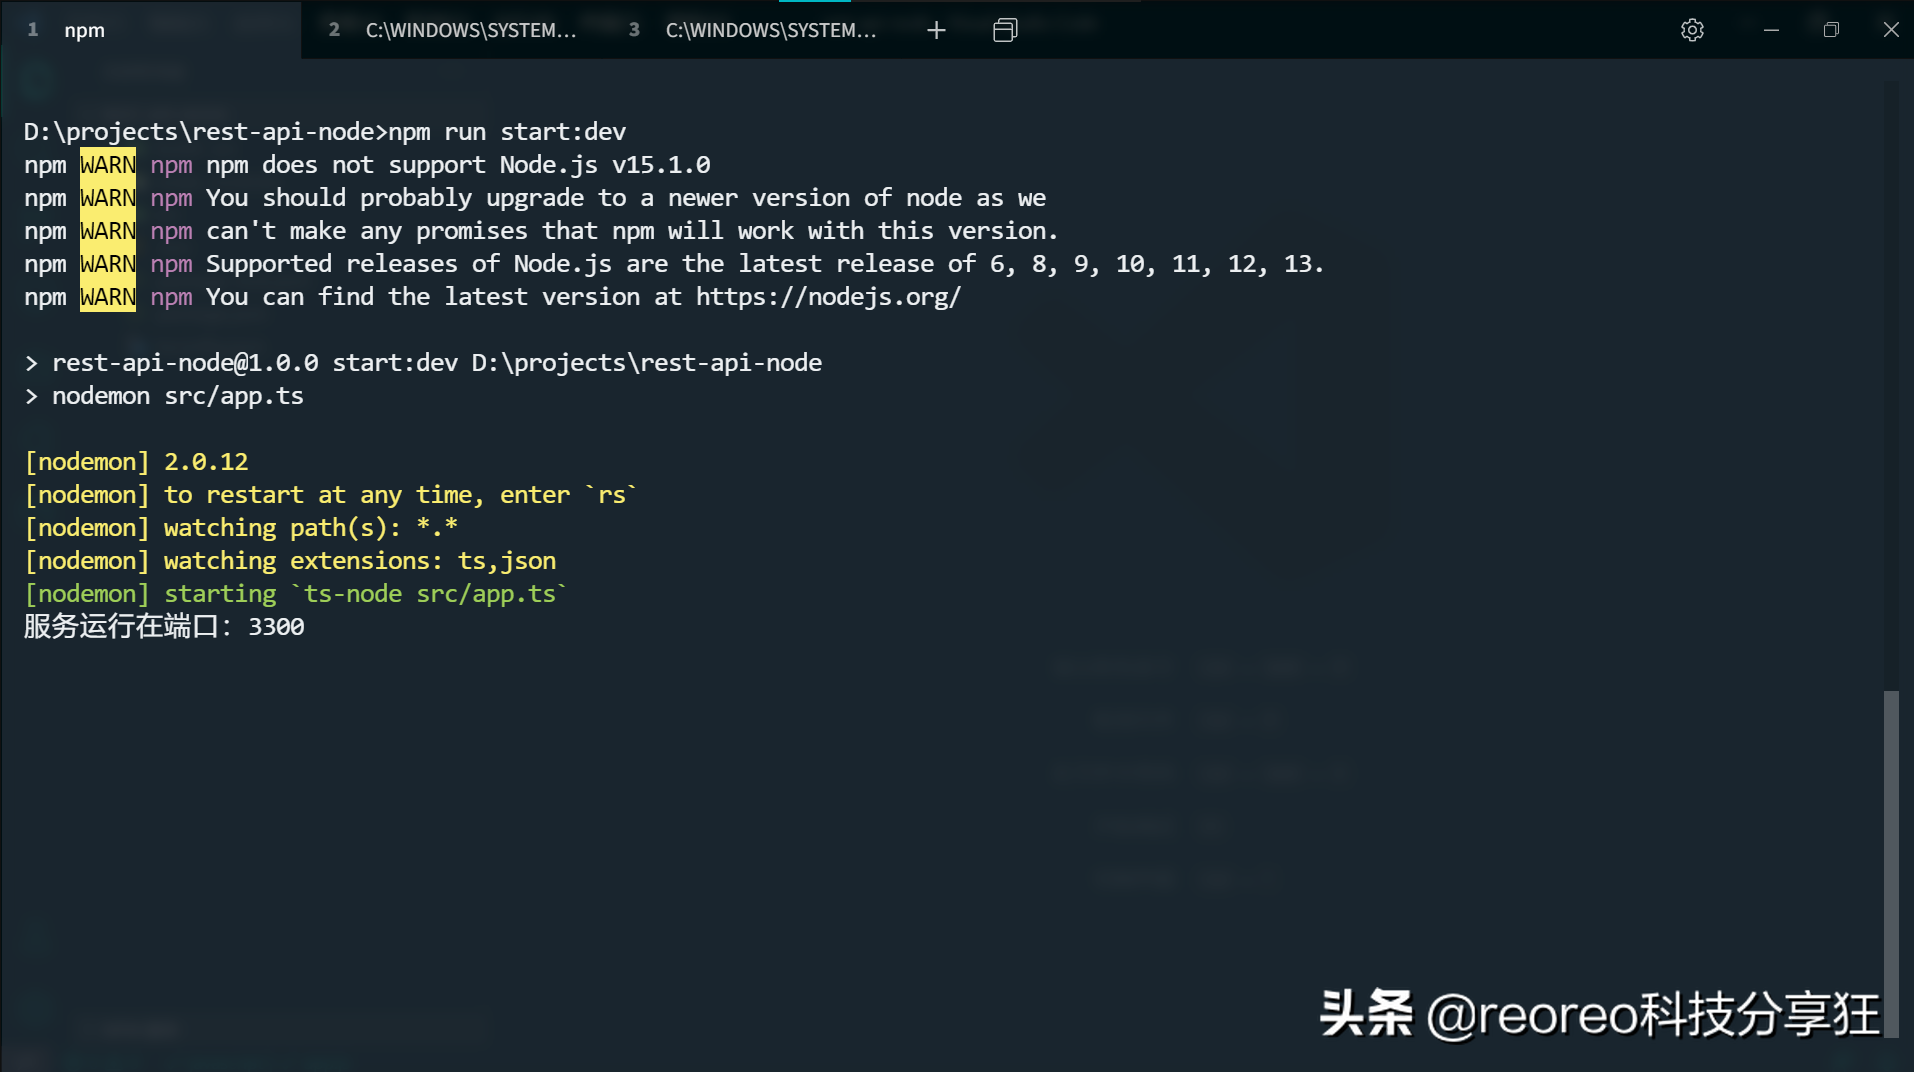
Task: Click 'You should probably upgrade' line
Action: click(x=535, y=198)
